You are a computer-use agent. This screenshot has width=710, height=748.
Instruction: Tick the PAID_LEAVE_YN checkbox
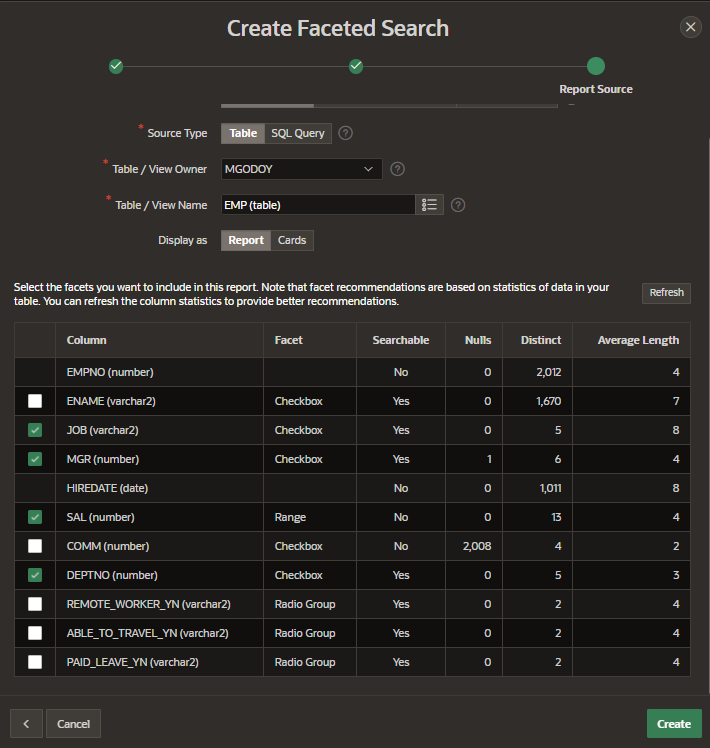coord(35,662)
